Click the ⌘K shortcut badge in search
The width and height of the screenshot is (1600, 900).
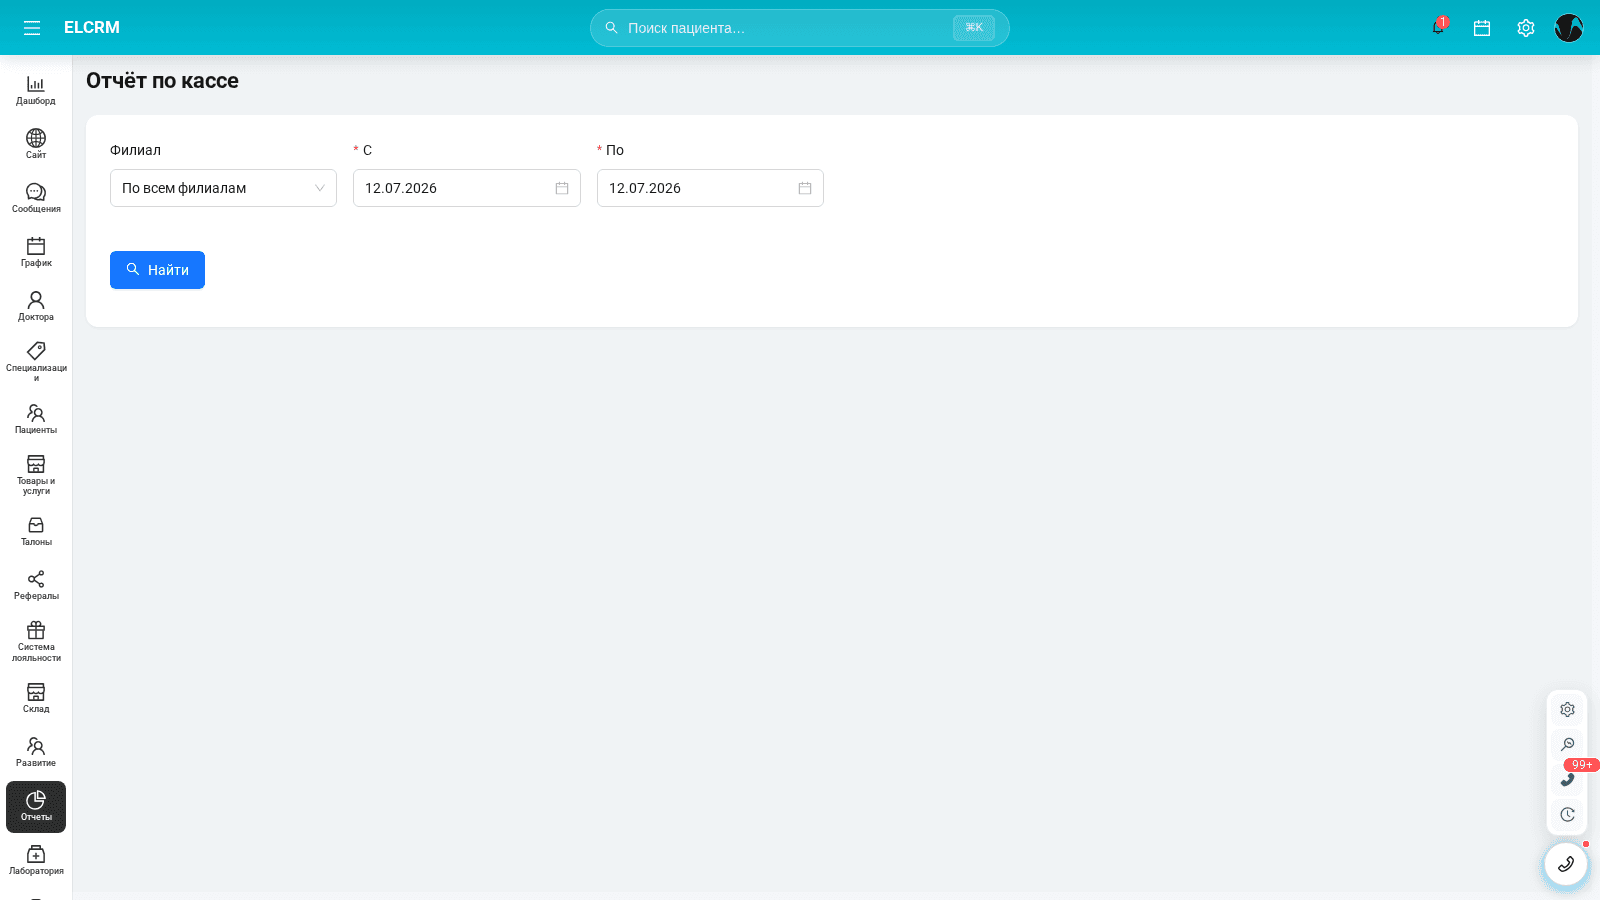974,28
